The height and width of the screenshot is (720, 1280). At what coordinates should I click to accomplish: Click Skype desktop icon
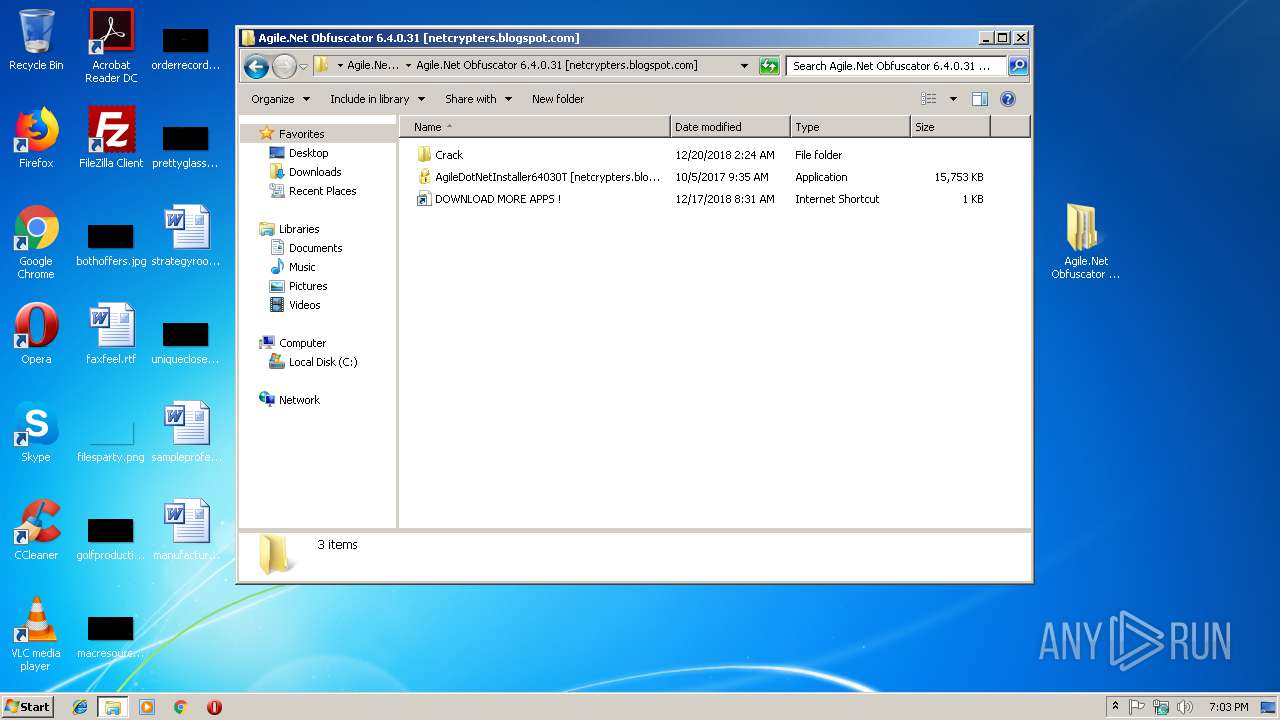[36, 432]
